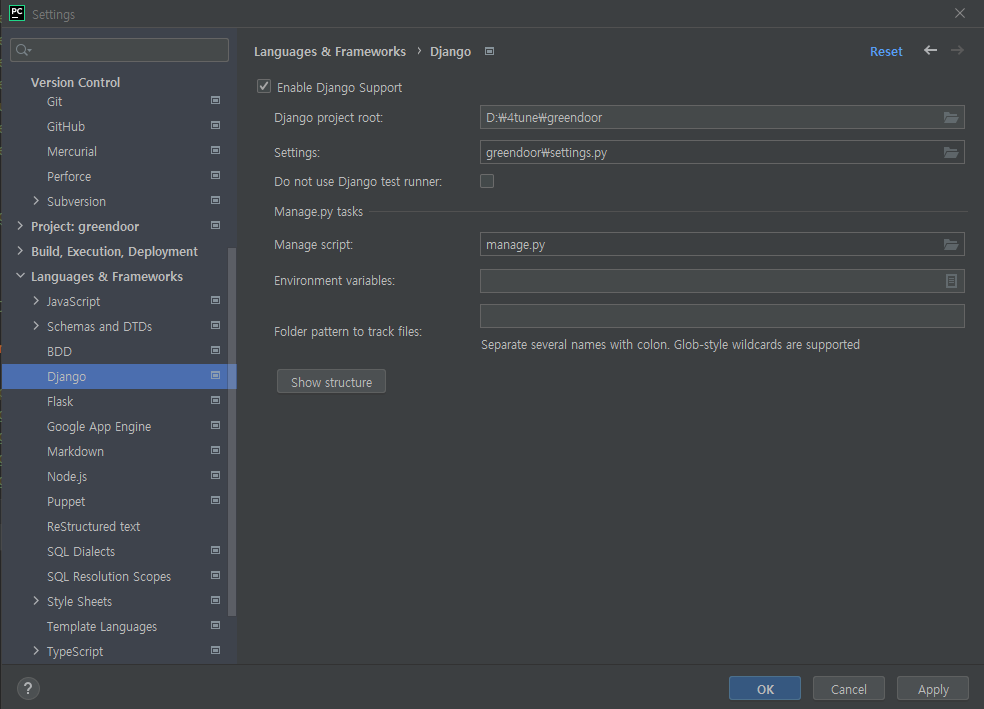984x709 pixels.
Task: Browse for the Settings file
Action: coord(951,152)
